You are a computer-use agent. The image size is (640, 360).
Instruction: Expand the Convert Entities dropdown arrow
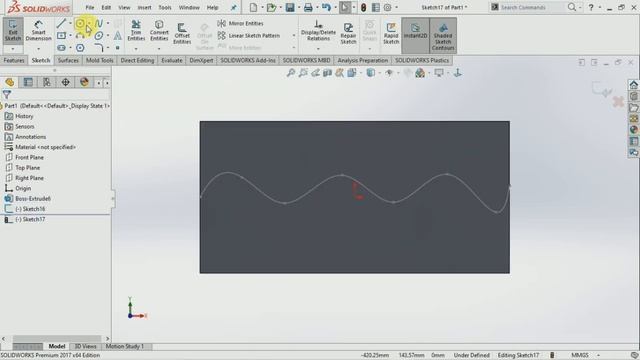159,49
